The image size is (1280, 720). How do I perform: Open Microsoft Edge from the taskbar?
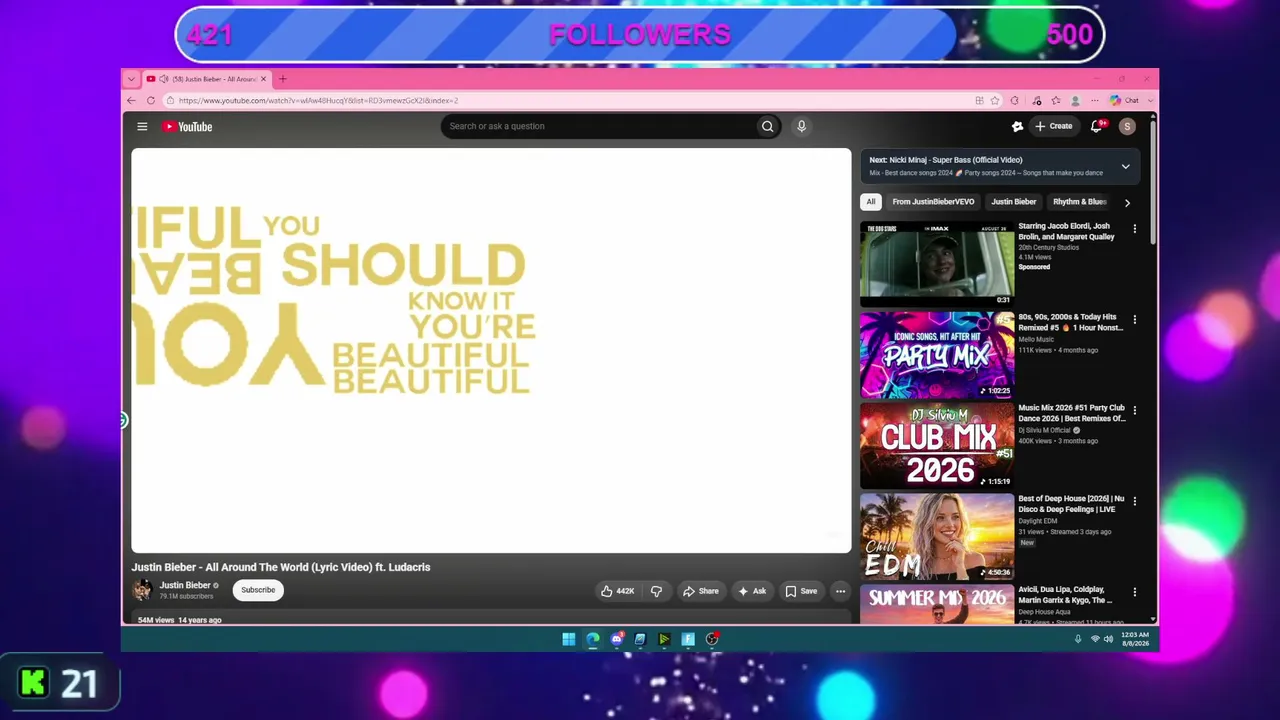(593, 639)
